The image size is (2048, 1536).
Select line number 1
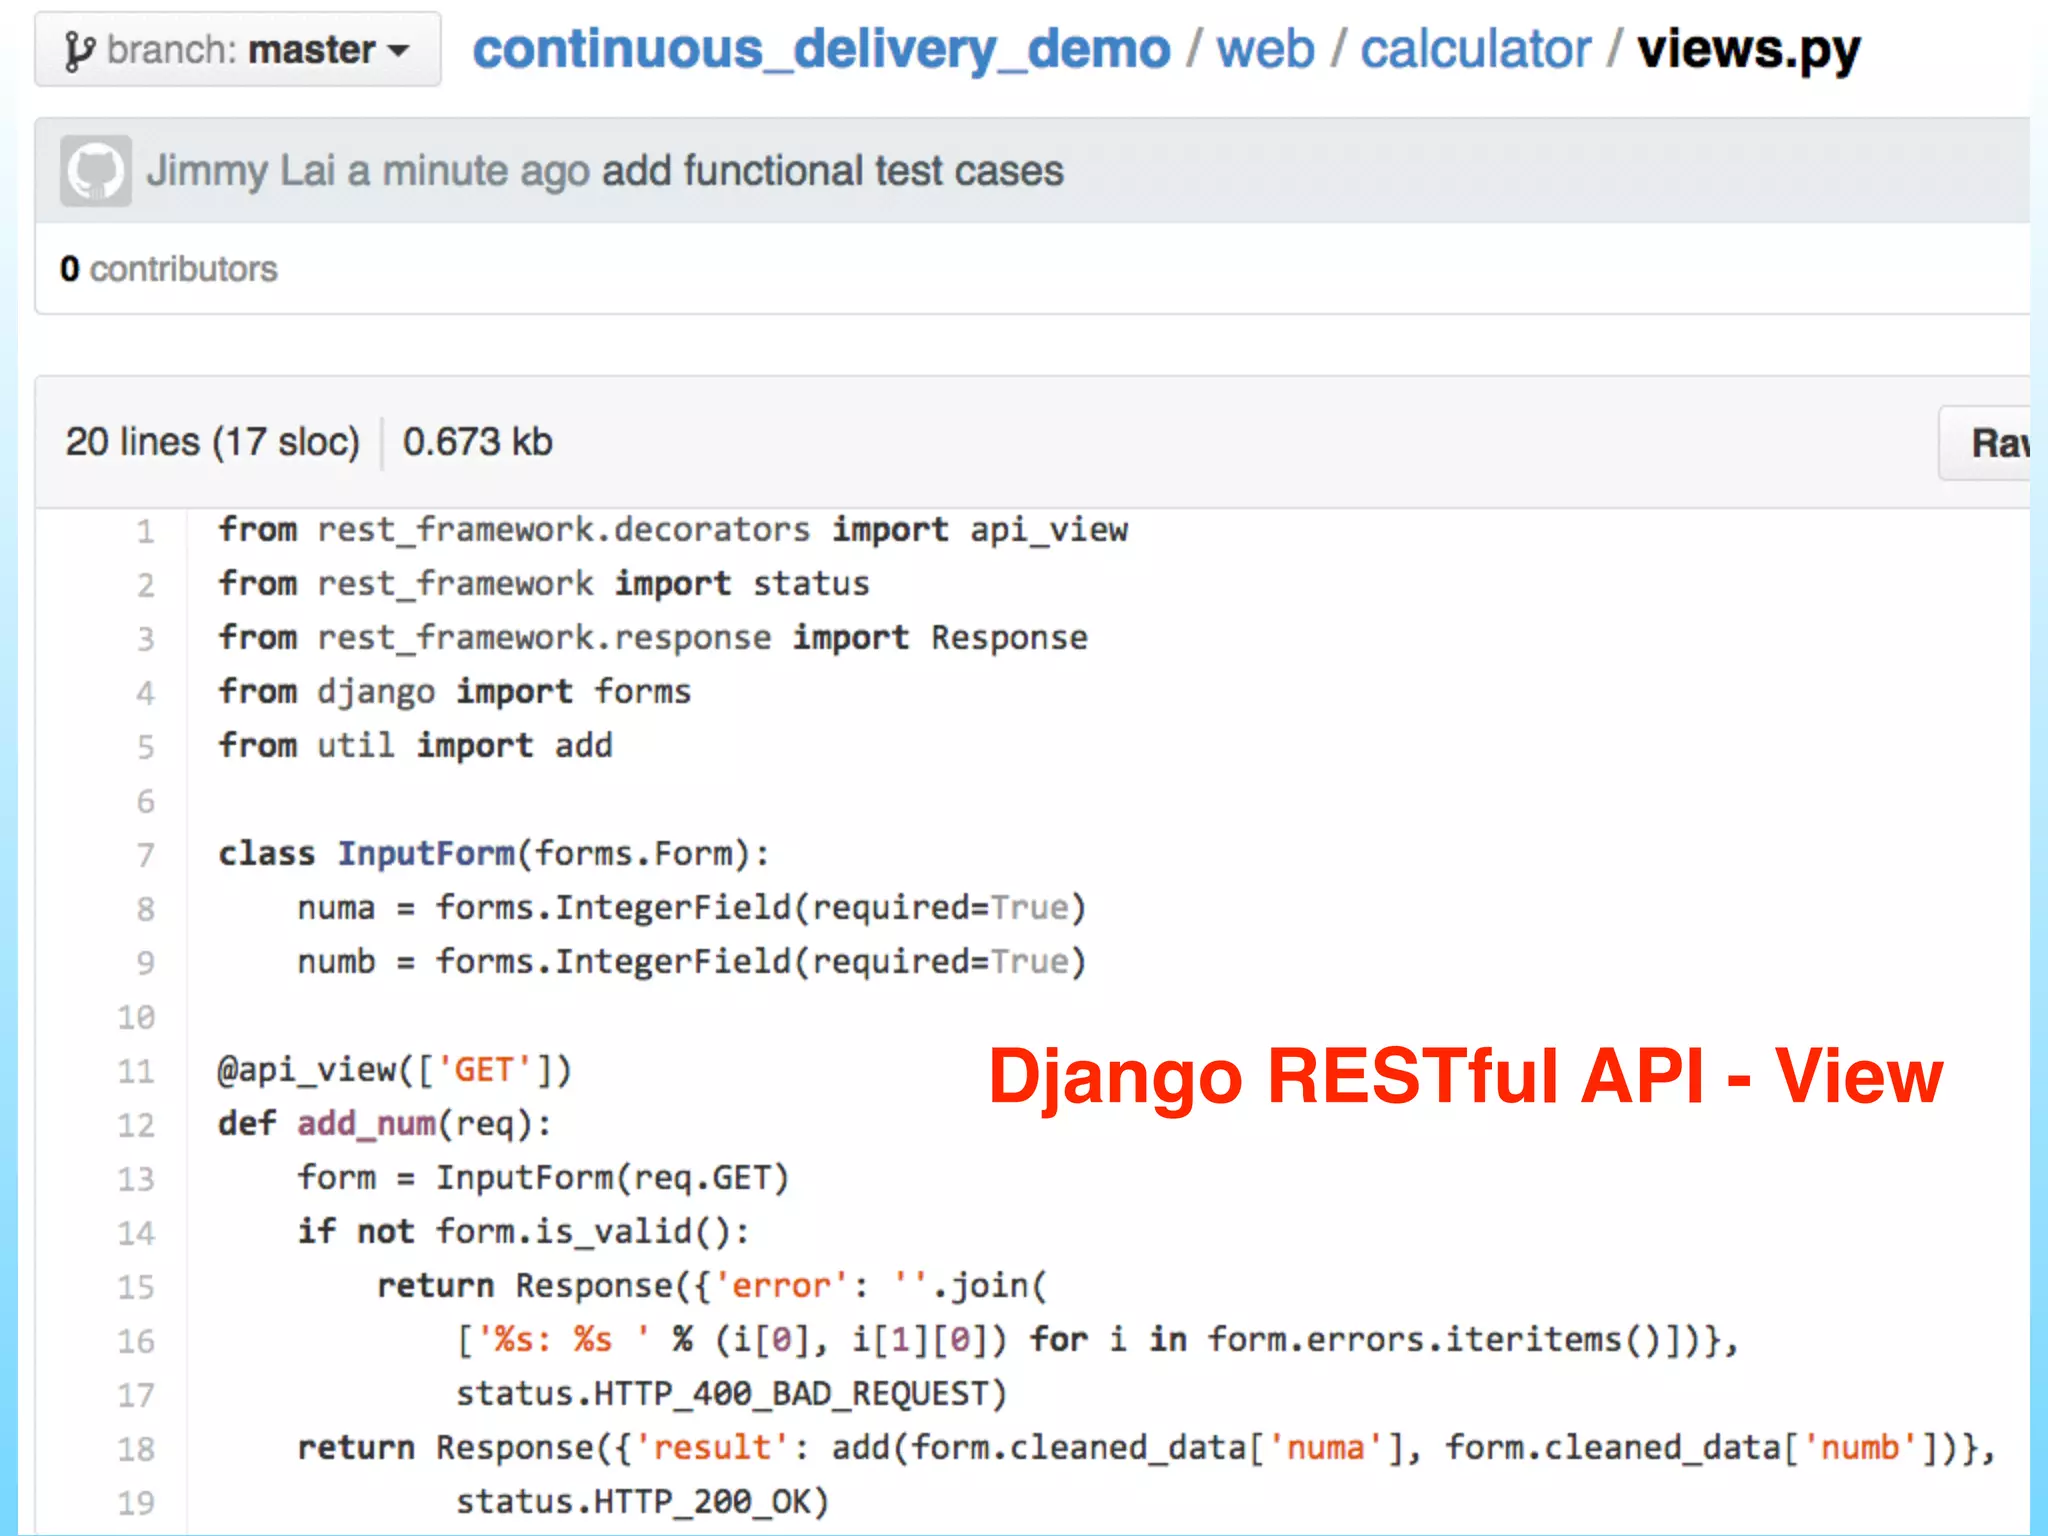(146, 531)
